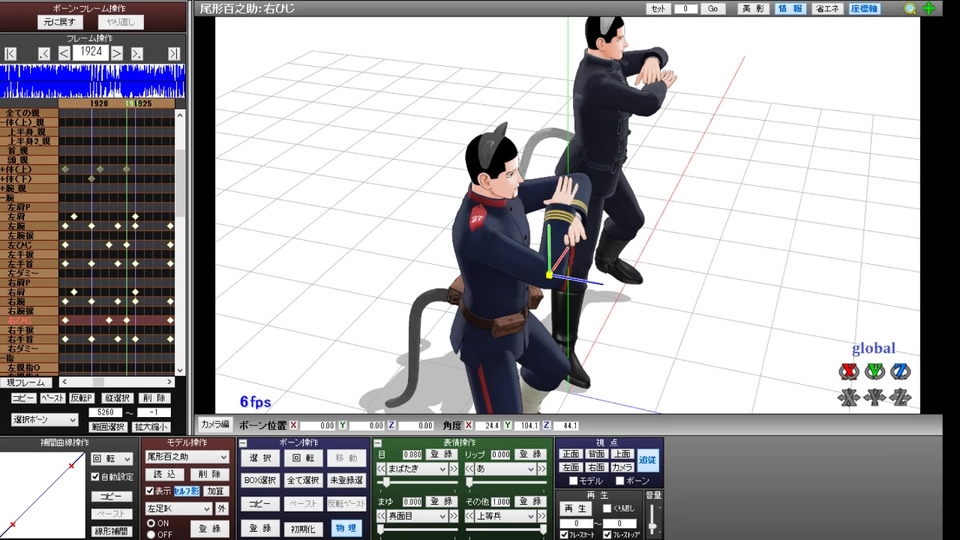Click the セット button in top bar
Screen dimensions: 960x540
[x=658, y=9]
